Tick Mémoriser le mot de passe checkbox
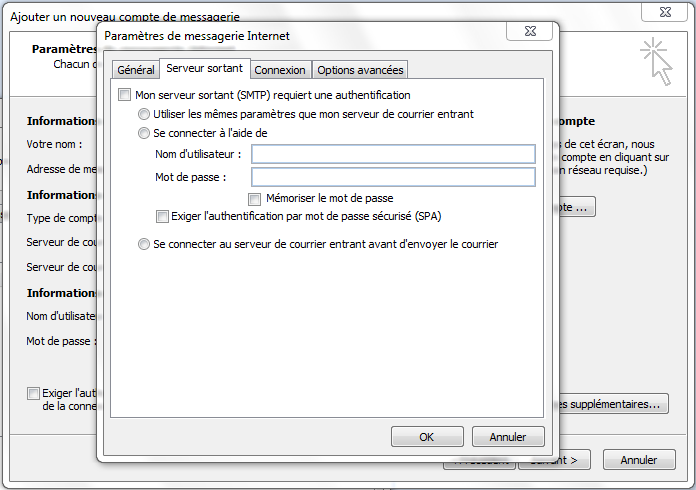Screen dimensions: 696x490 [254, 198]
